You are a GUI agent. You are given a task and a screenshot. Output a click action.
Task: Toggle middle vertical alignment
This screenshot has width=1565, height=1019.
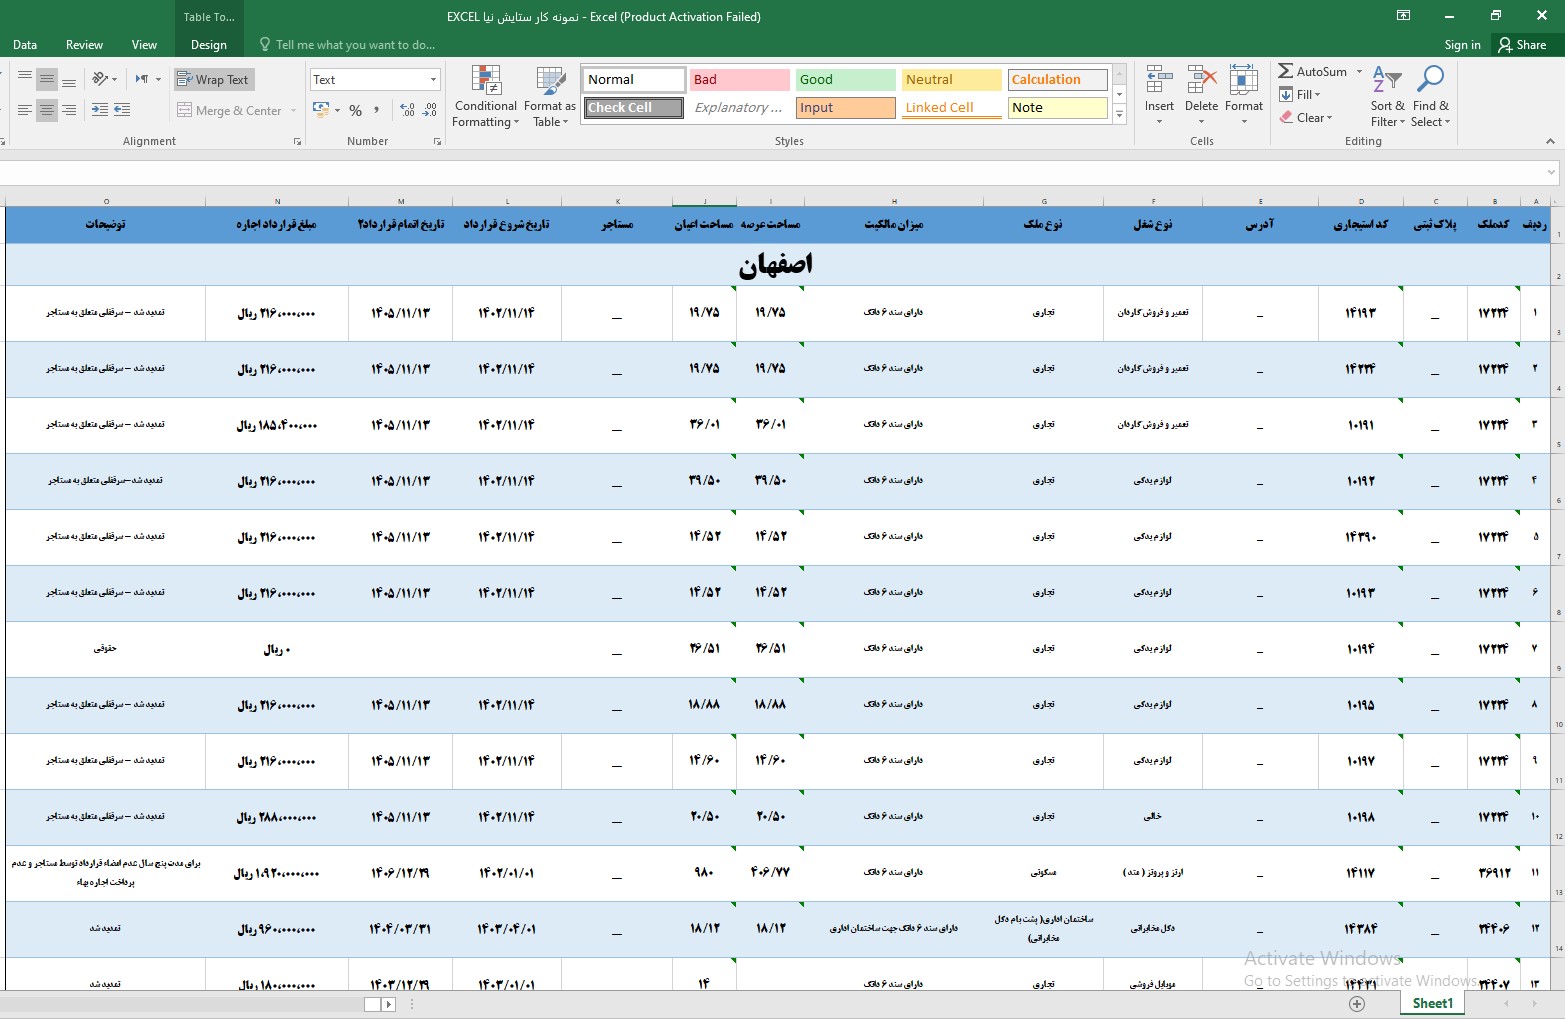pos(47,80)
